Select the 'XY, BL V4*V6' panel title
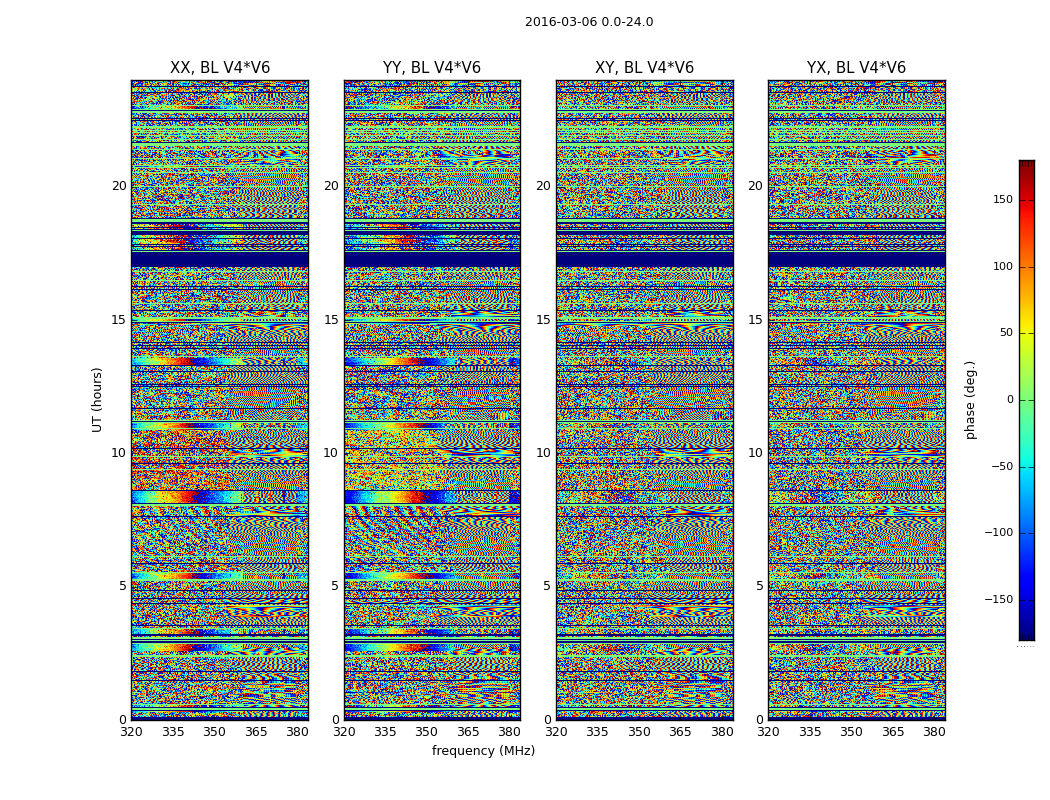1050x800 pixels. tap(644, 68)
